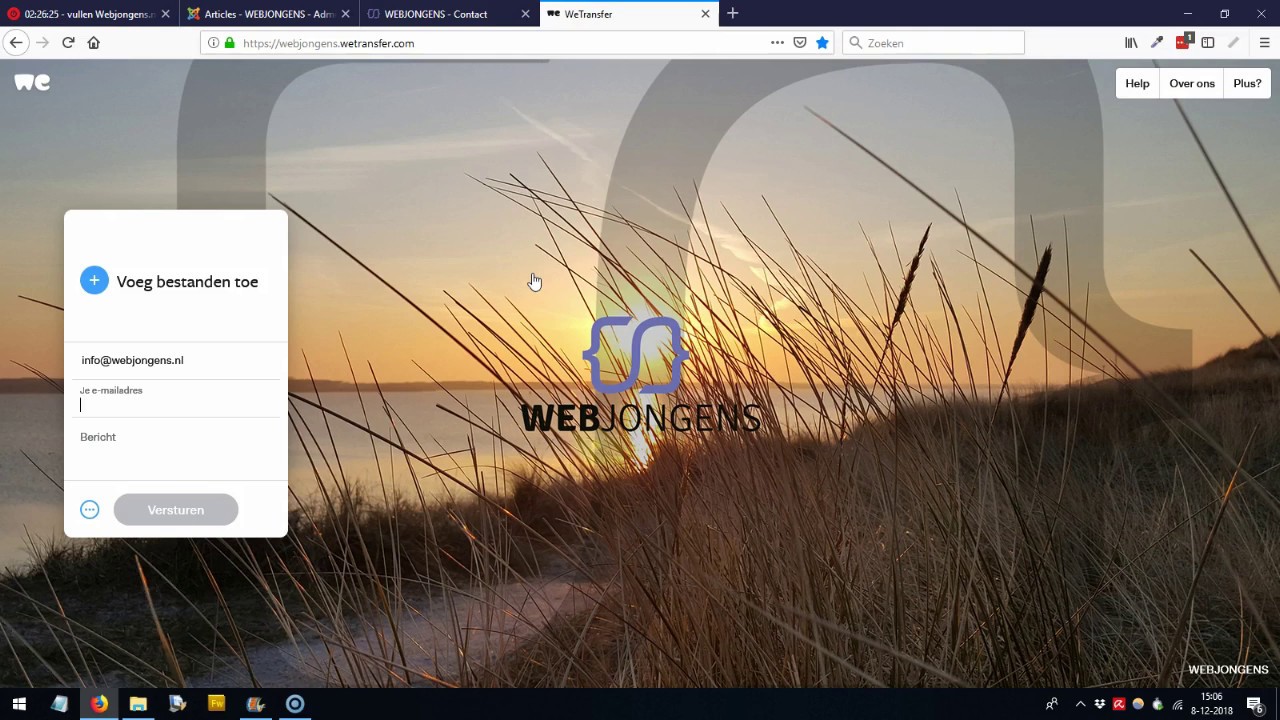The width and height of the screenshot is (1280, 720).
Task: Open File Explorer from the taskbar
Action: coord(138,704)
